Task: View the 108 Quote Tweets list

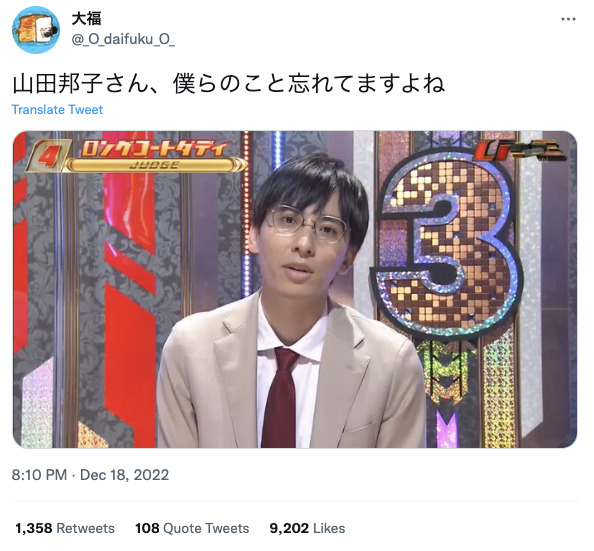Action: pyautogui.click(x=192, y=528)
